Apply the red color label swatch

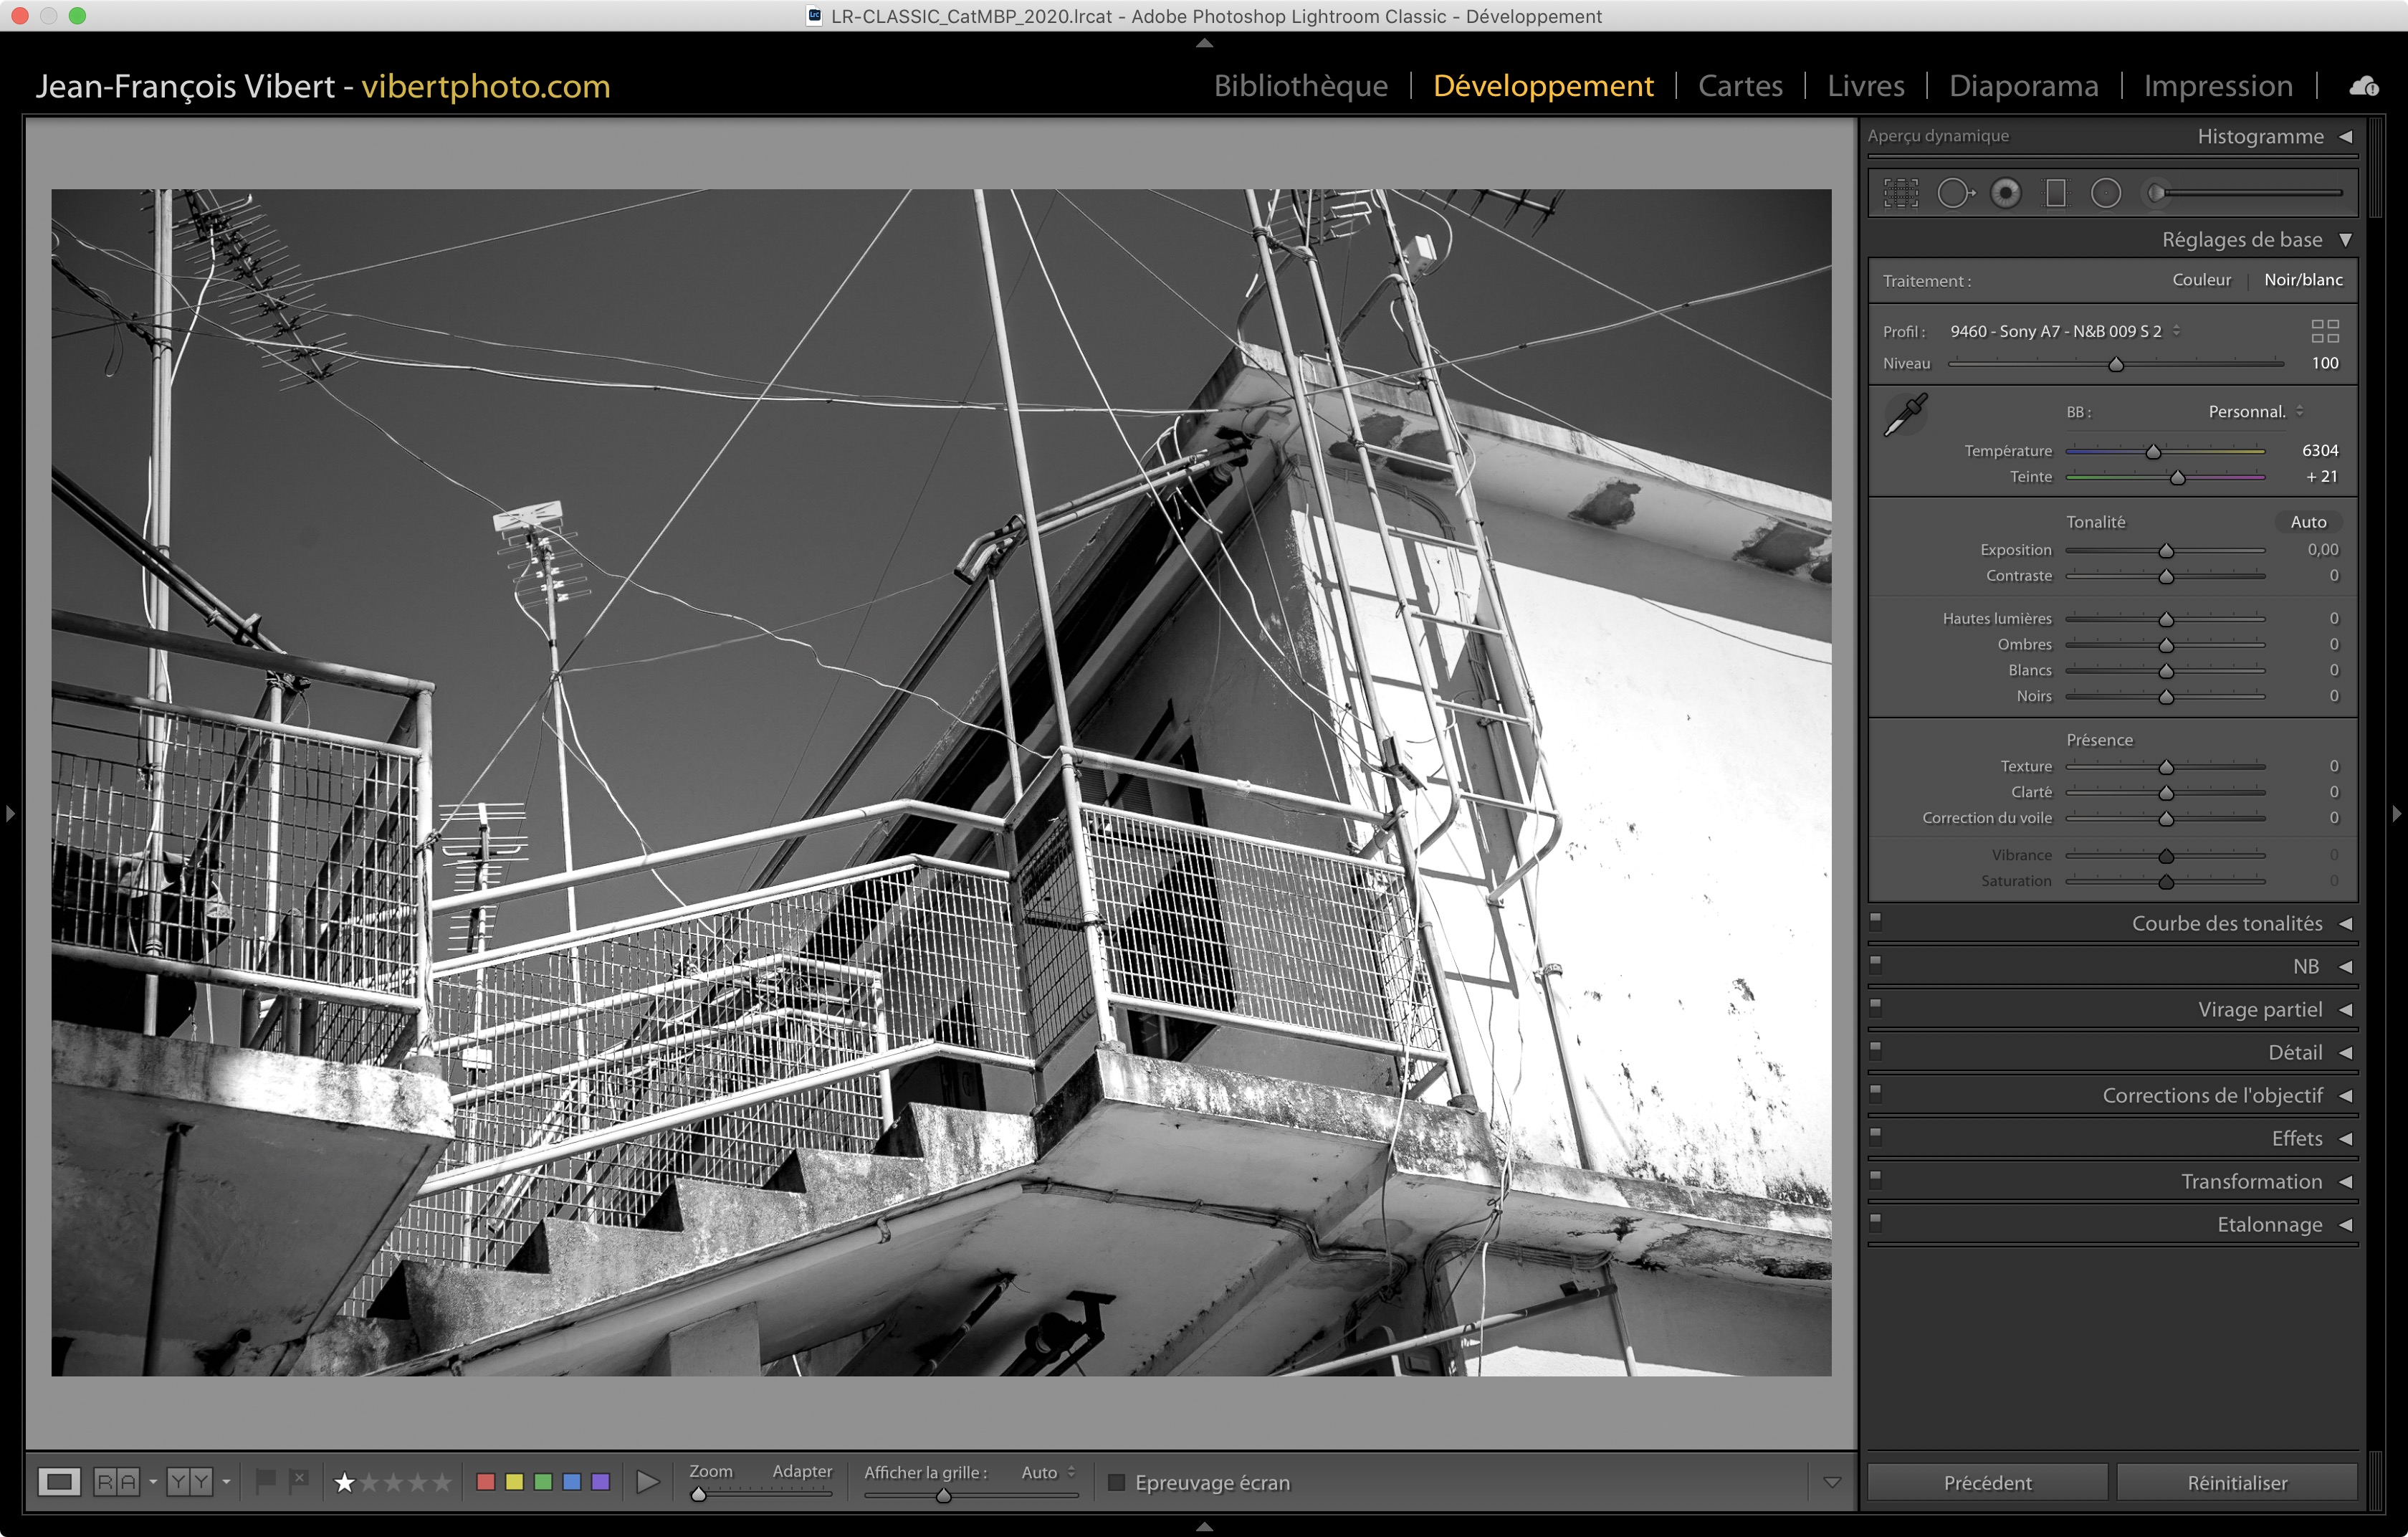point(486,1482)
